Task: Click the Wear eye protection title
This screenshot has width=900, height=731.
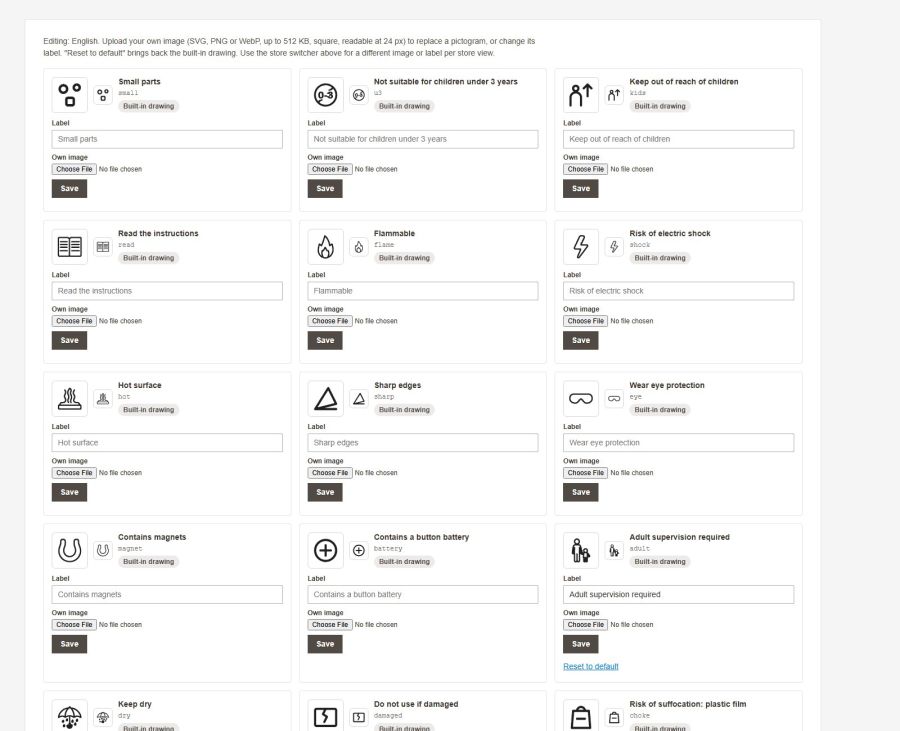Action: tap(667, 386)
